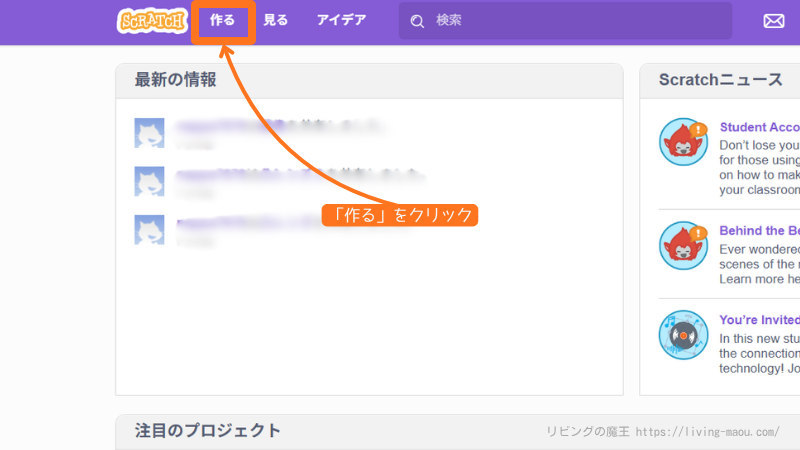
Task: Click the 注目のプロジェクト section header
Action: (208, 431)
